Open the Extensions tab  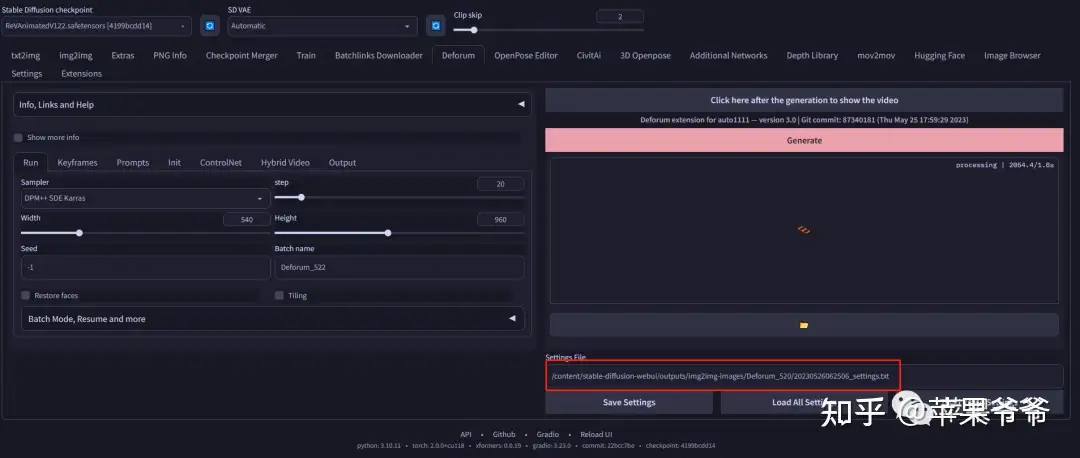click(x=81, y=74)
